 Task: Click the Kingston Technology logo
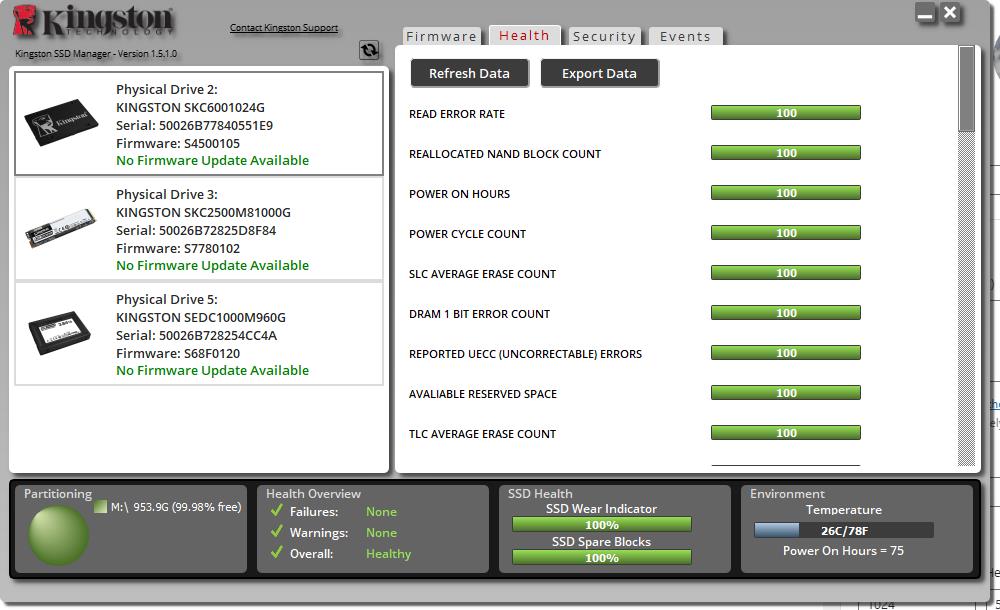click(x=95, y=24)
